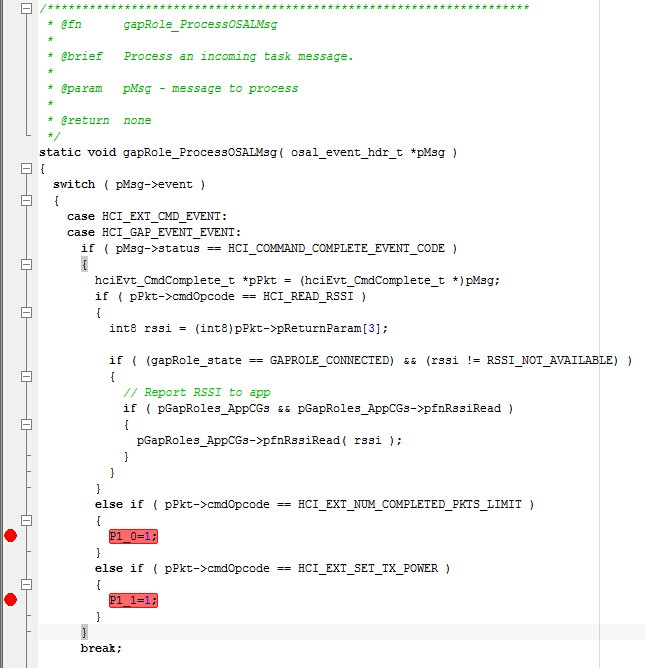Click GAPROLE_CONNECTED constant
The width and height of the screenshot is (646, 668).
[x=332, y=360]
